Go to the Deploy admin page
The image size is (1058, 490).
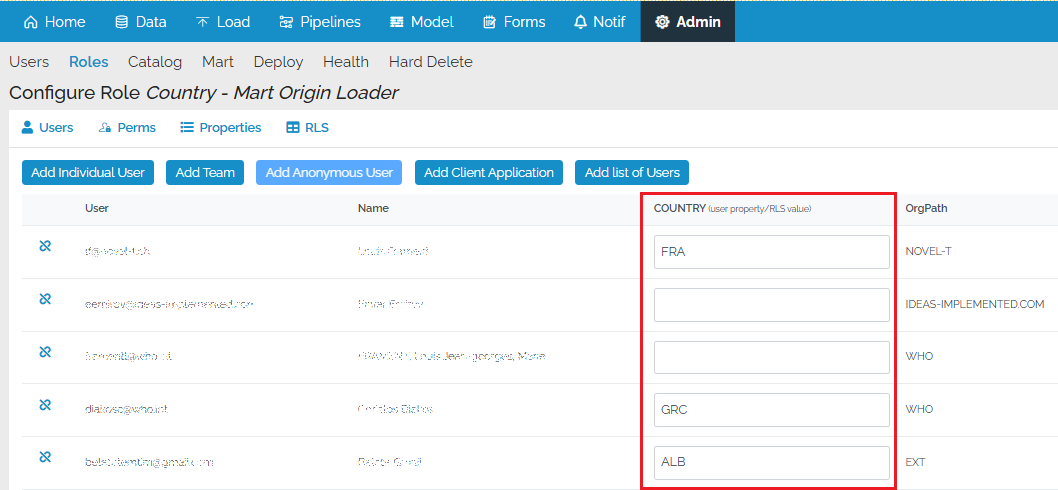pyautogui.click(x=278, y=62)
